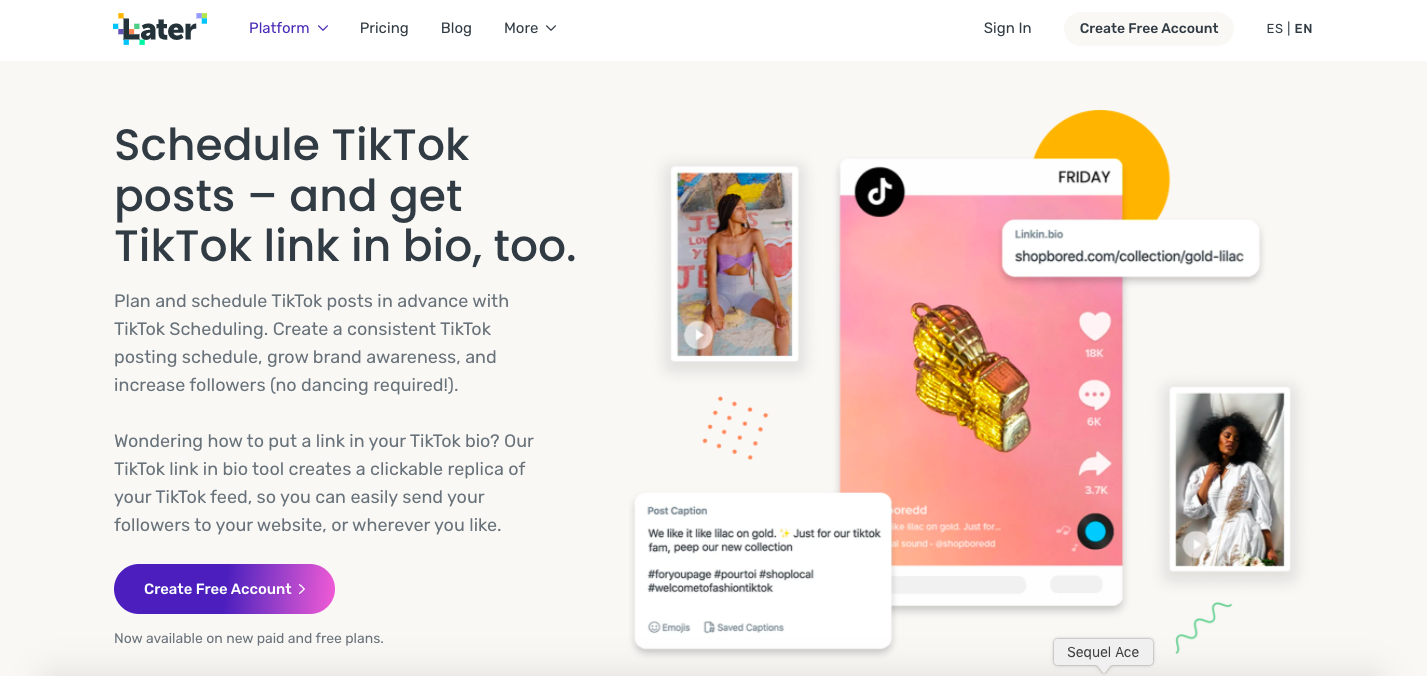Click the Later logo in header
Viewport: 1427px width, 676px height.
pyautogui.click(x=160, y=28)
